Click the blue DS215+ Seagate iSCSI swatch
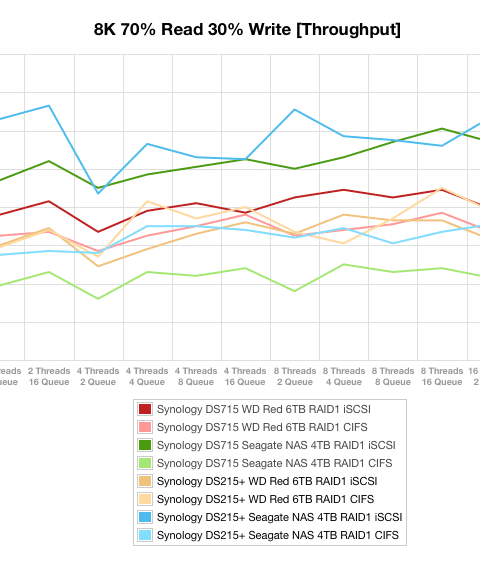The height and width of the screenshot is (579, 480). click(x=145, y=517)
